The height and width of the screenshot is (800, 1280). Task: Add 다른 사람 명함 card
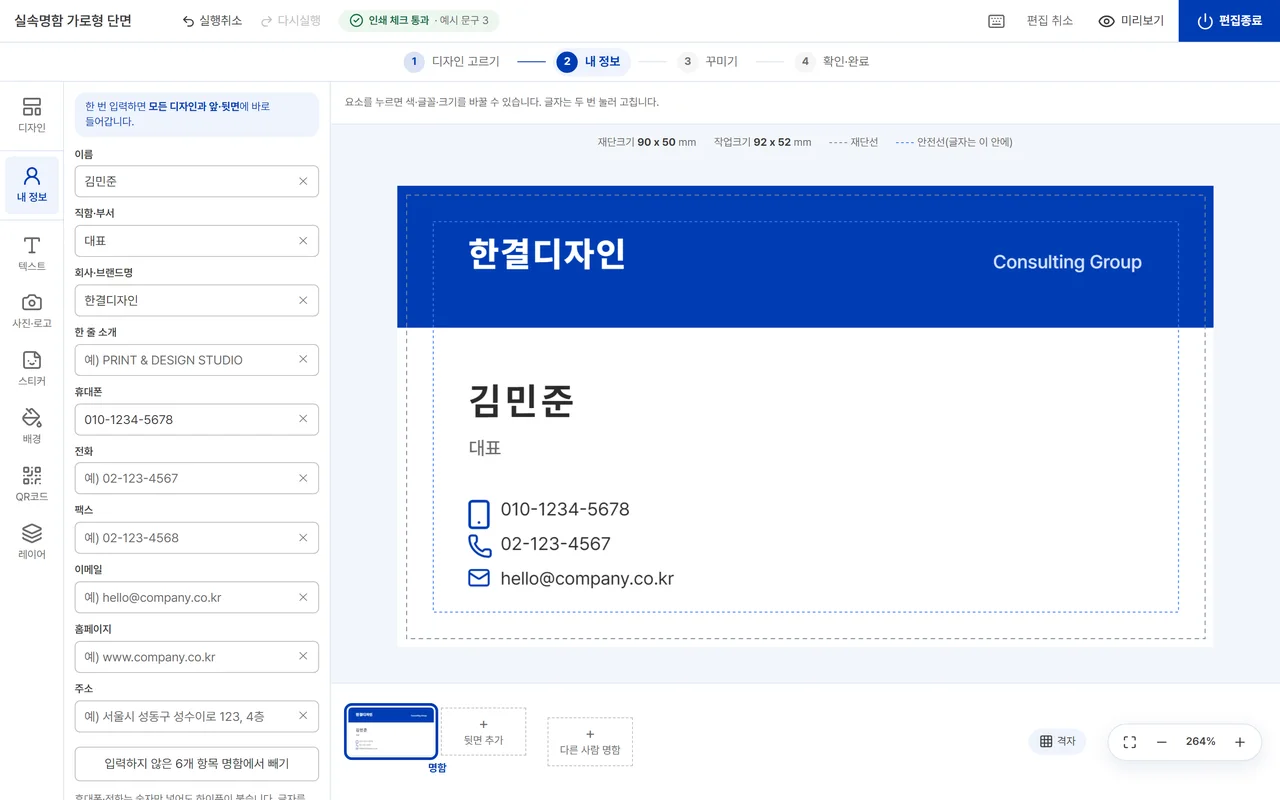(x=590, y=742)
